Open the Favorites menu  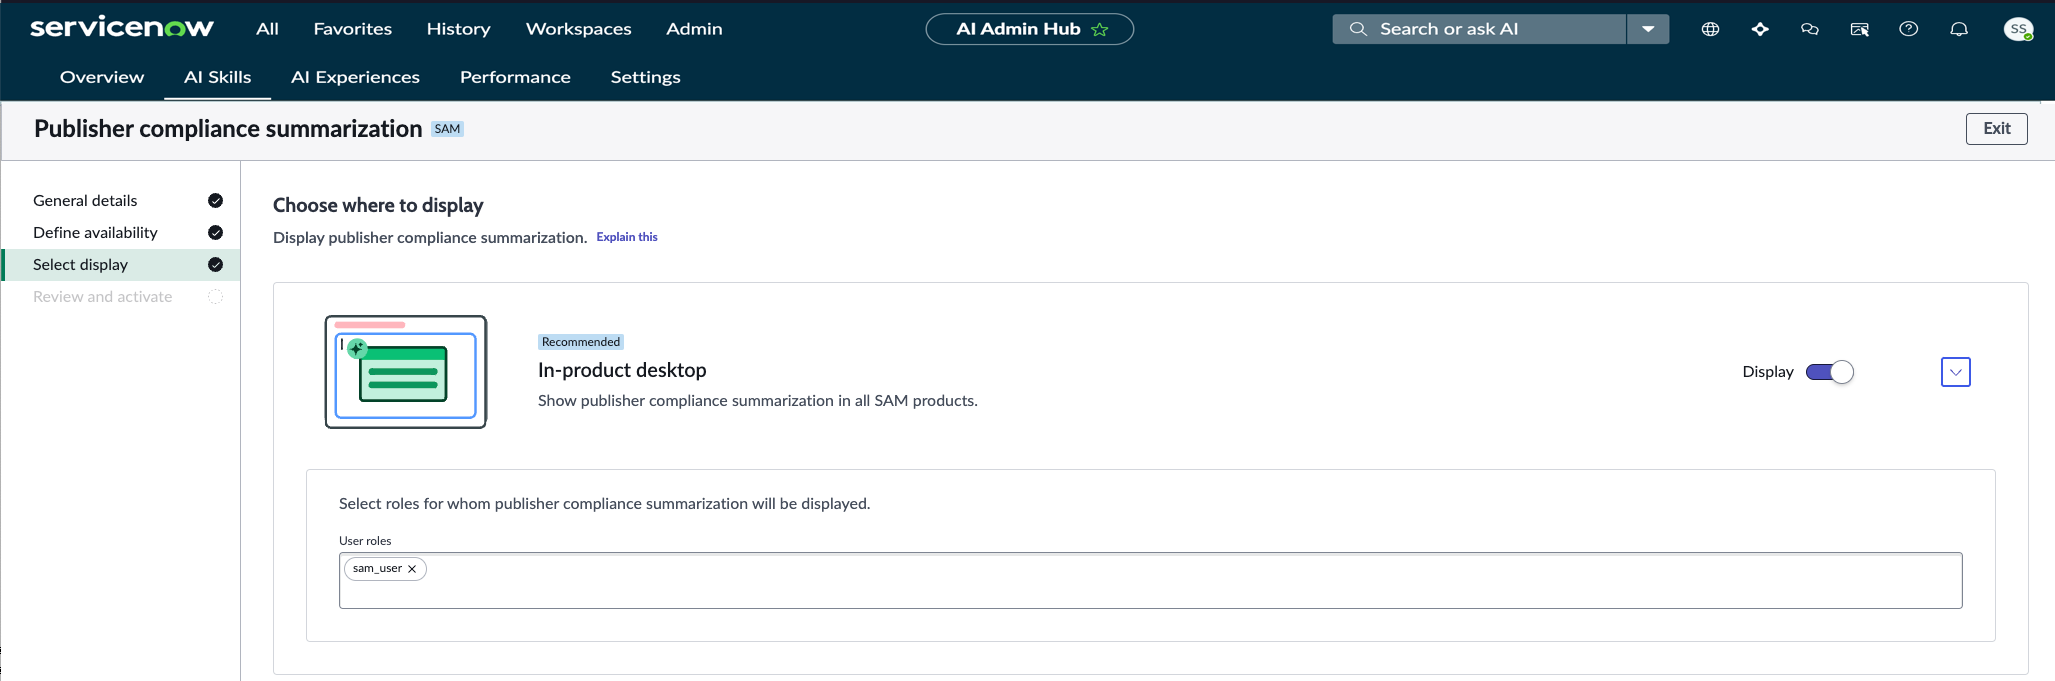(353, 29)
